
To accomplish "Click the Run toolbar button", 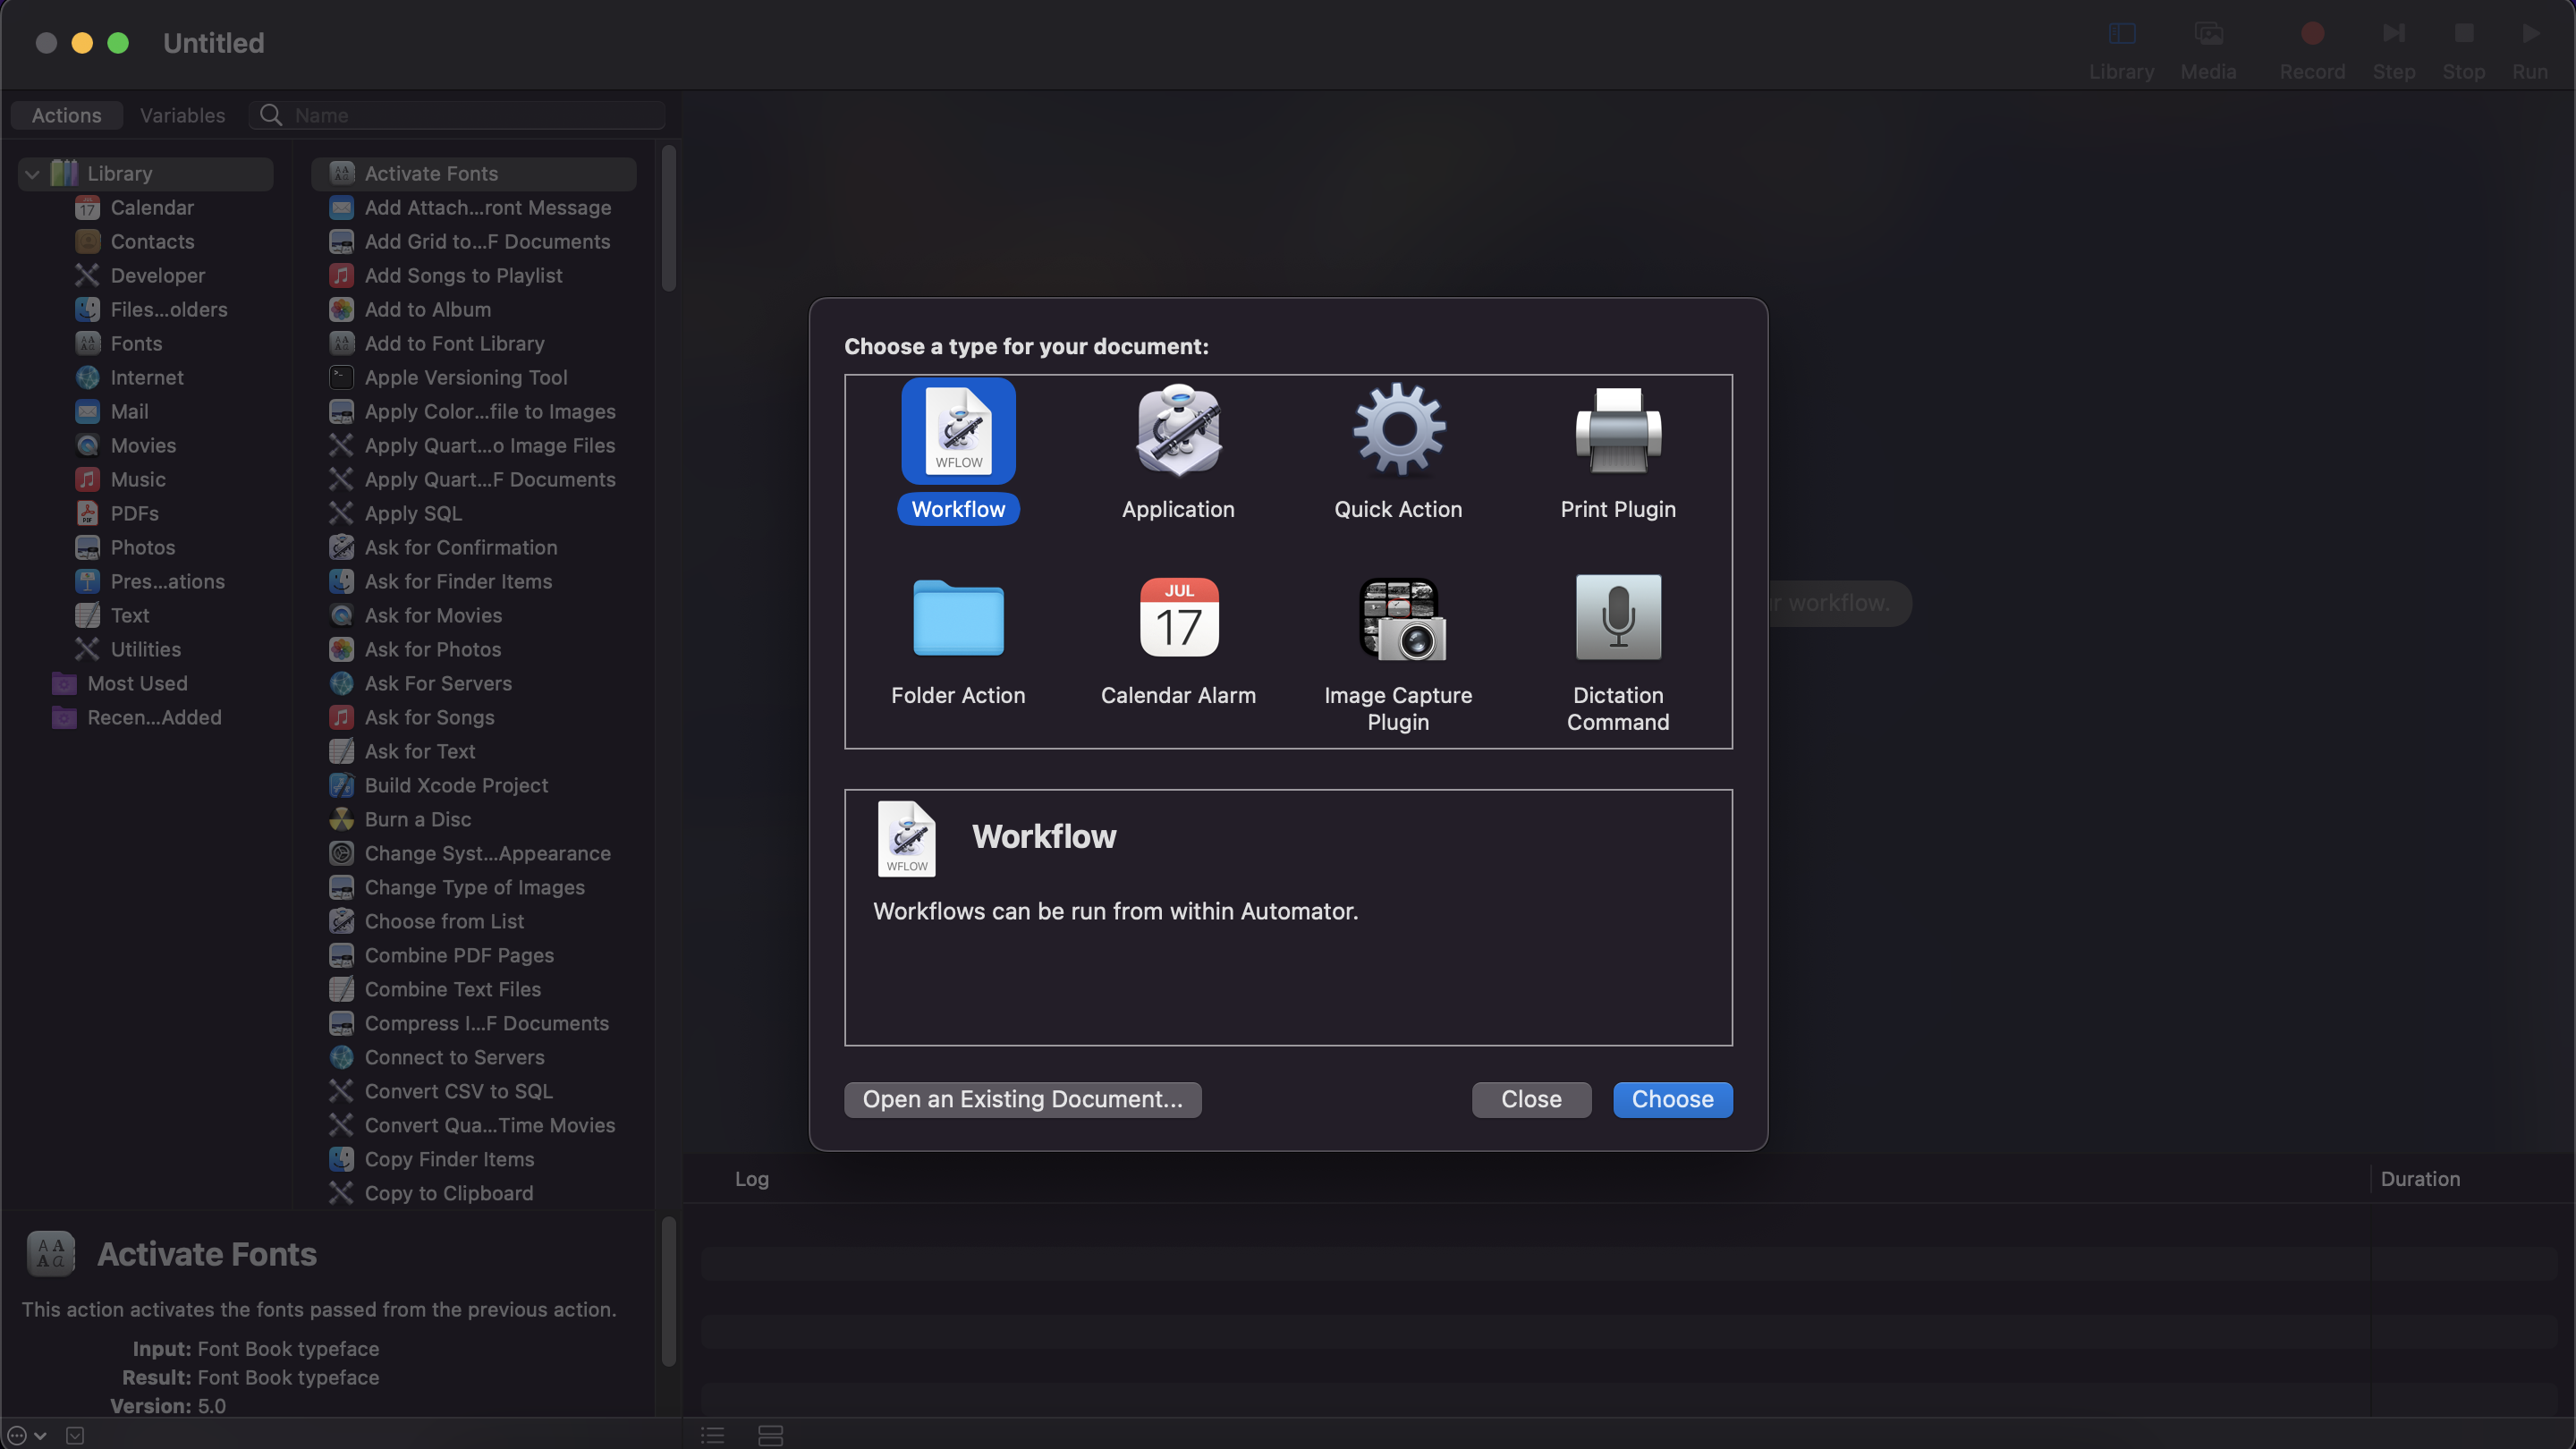I will tap(2530, 34).
